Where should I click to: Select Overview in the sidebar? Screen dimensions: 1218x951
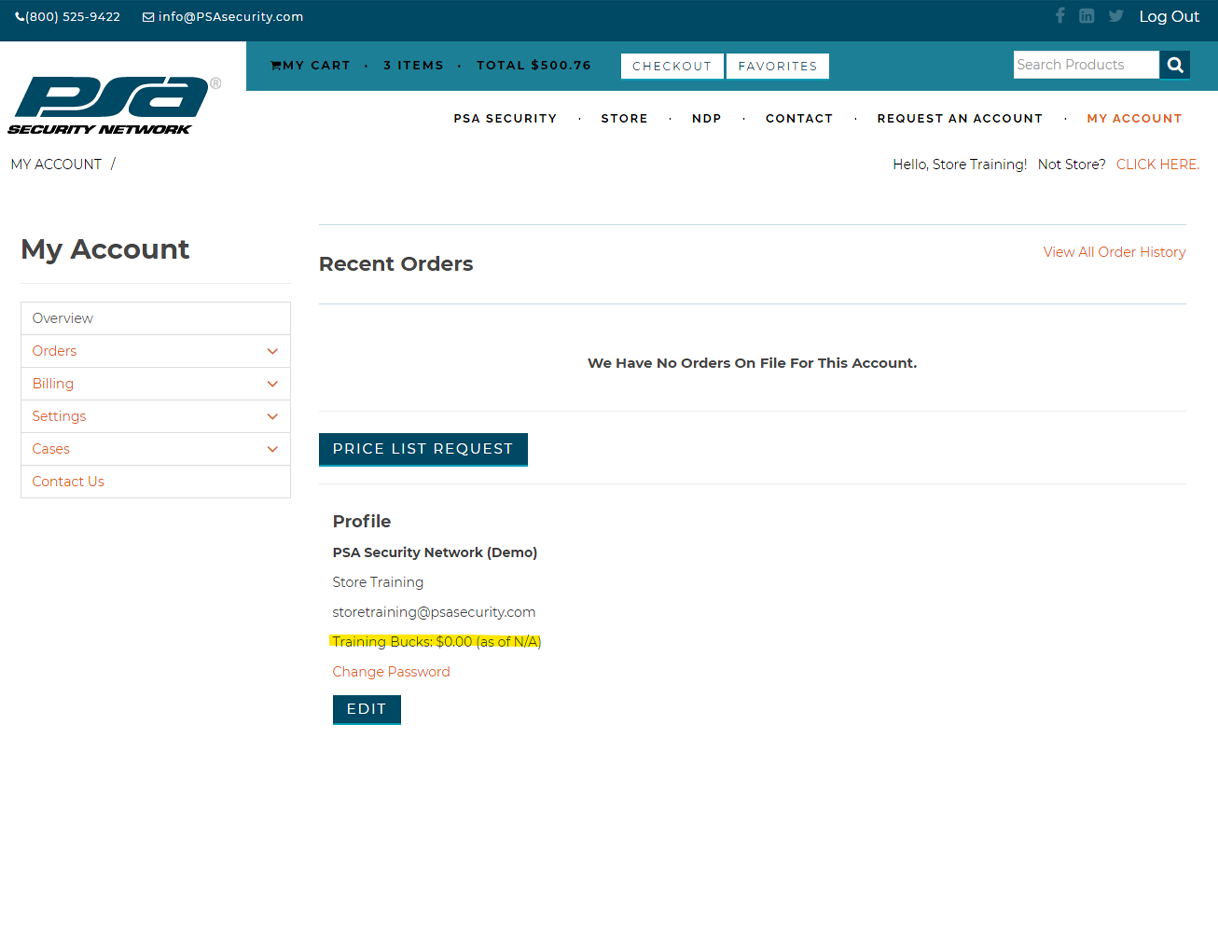pos(155,318)
